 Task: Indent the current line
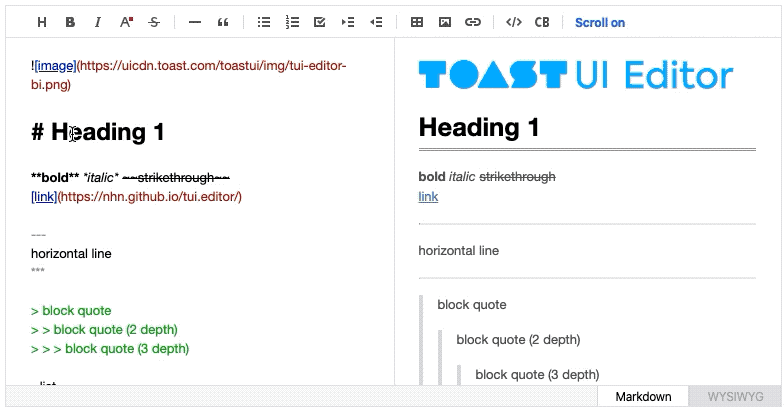[x=348, y=22]
